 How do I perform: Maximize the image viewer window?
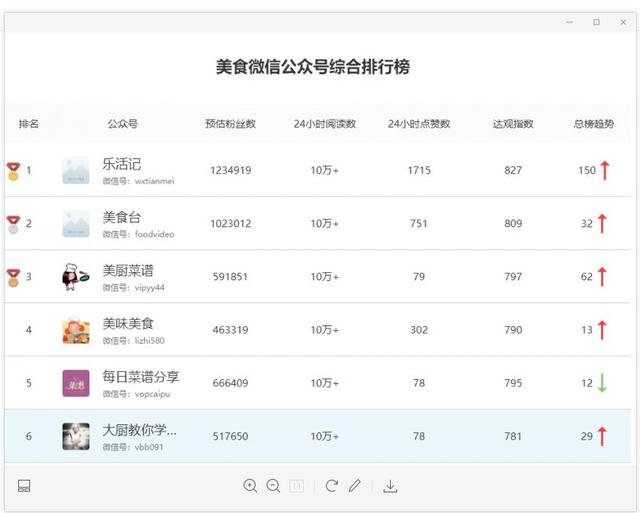(597, 22)
